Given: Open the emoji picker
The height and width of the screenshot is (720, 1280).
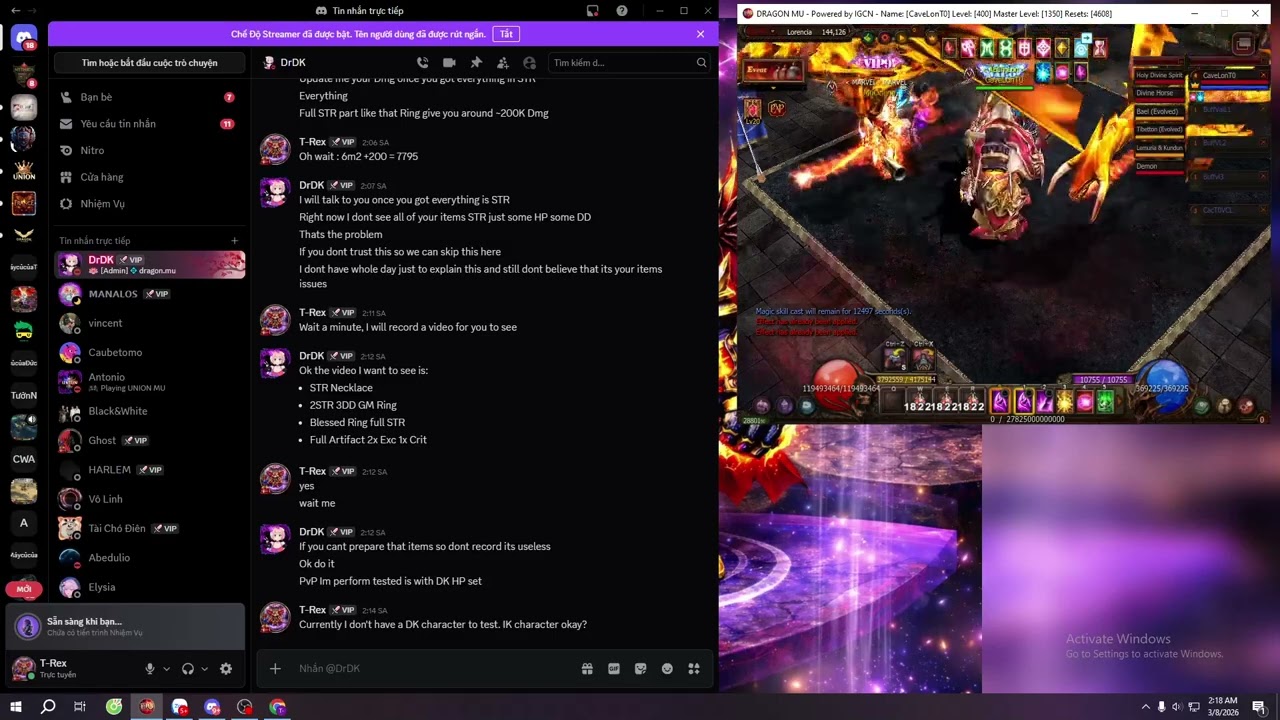Looking at the screenshot, I should coord(667,669).
